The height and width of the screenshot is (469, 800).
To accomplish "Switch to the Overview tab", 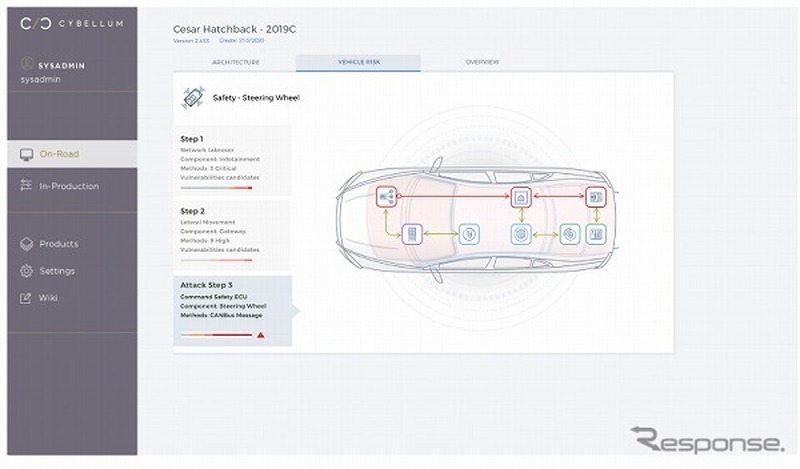I will (482, 63).
